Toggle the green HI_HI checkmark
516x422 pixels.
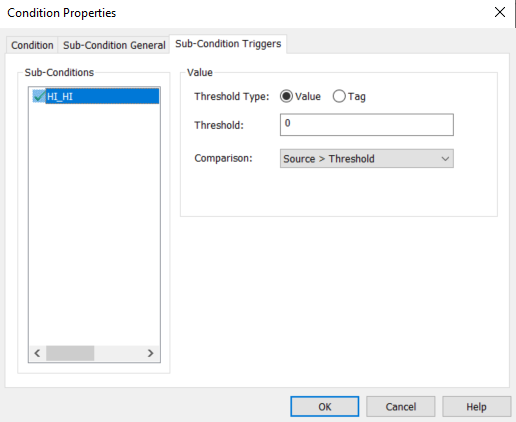[39, 96]
